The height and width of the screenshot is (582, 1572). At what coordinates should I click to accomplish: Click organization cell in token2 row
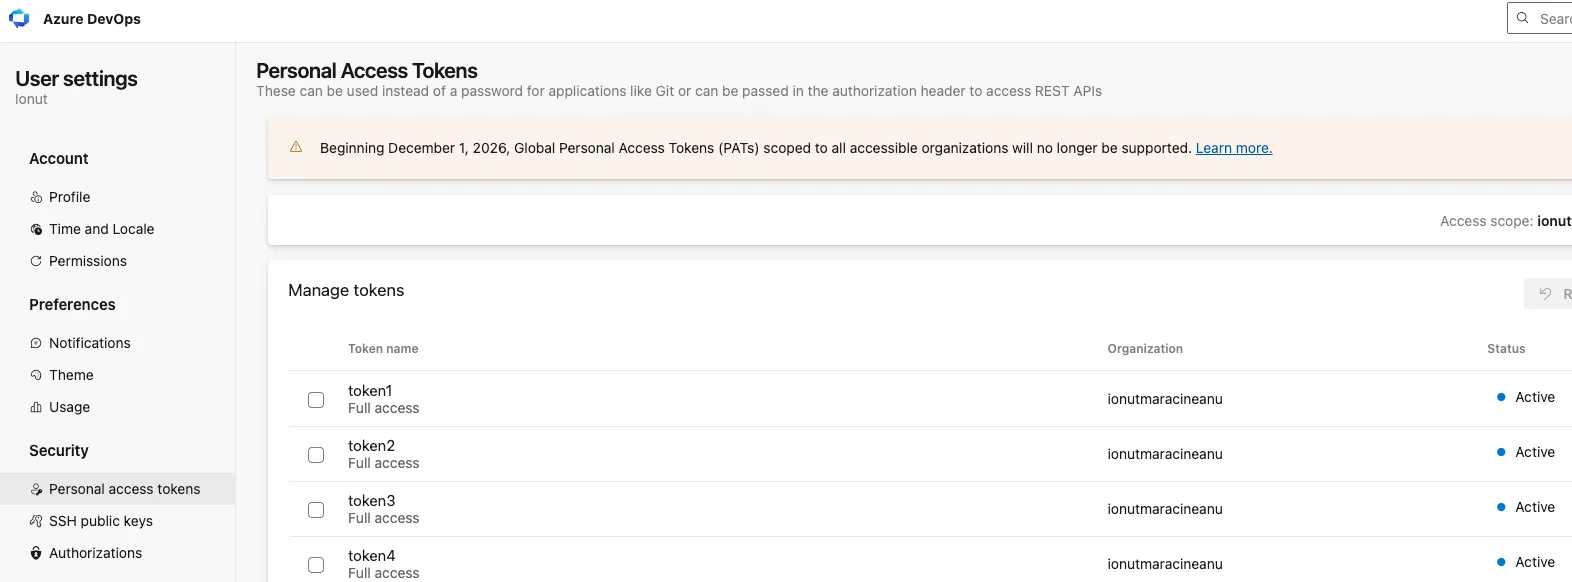tap(1165, 454)
